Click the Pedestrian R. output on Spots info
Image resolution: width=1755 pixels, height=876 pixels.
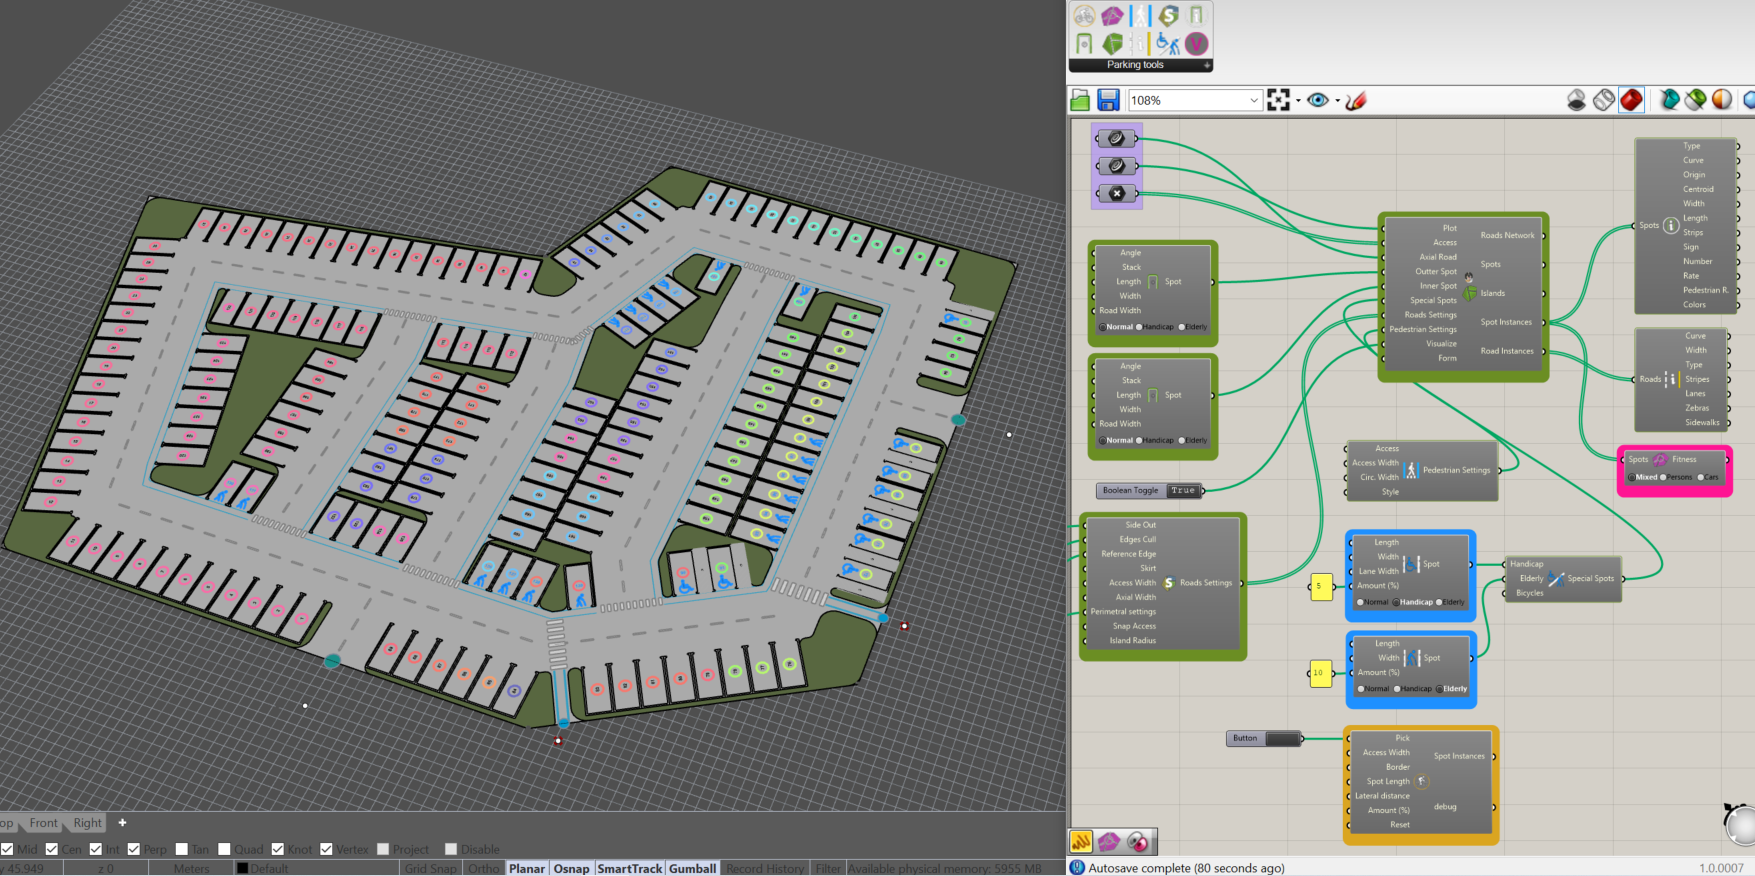click(1705, 290)
